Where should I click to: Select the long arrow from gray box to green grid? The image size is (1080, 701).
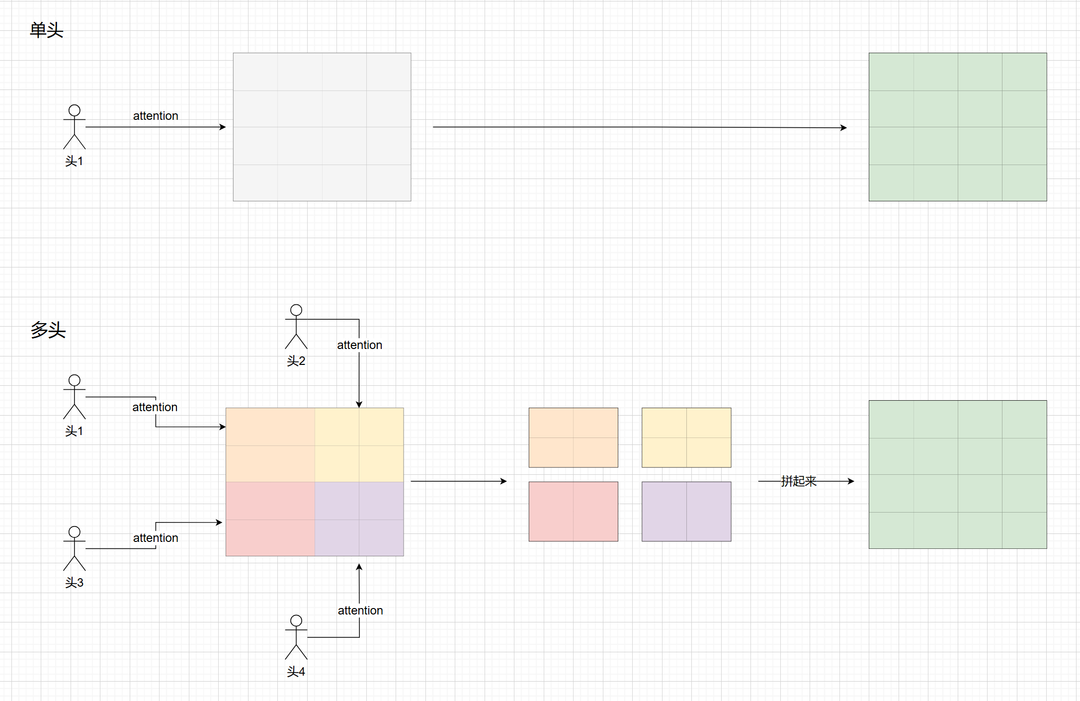click(x=640, y=127)
